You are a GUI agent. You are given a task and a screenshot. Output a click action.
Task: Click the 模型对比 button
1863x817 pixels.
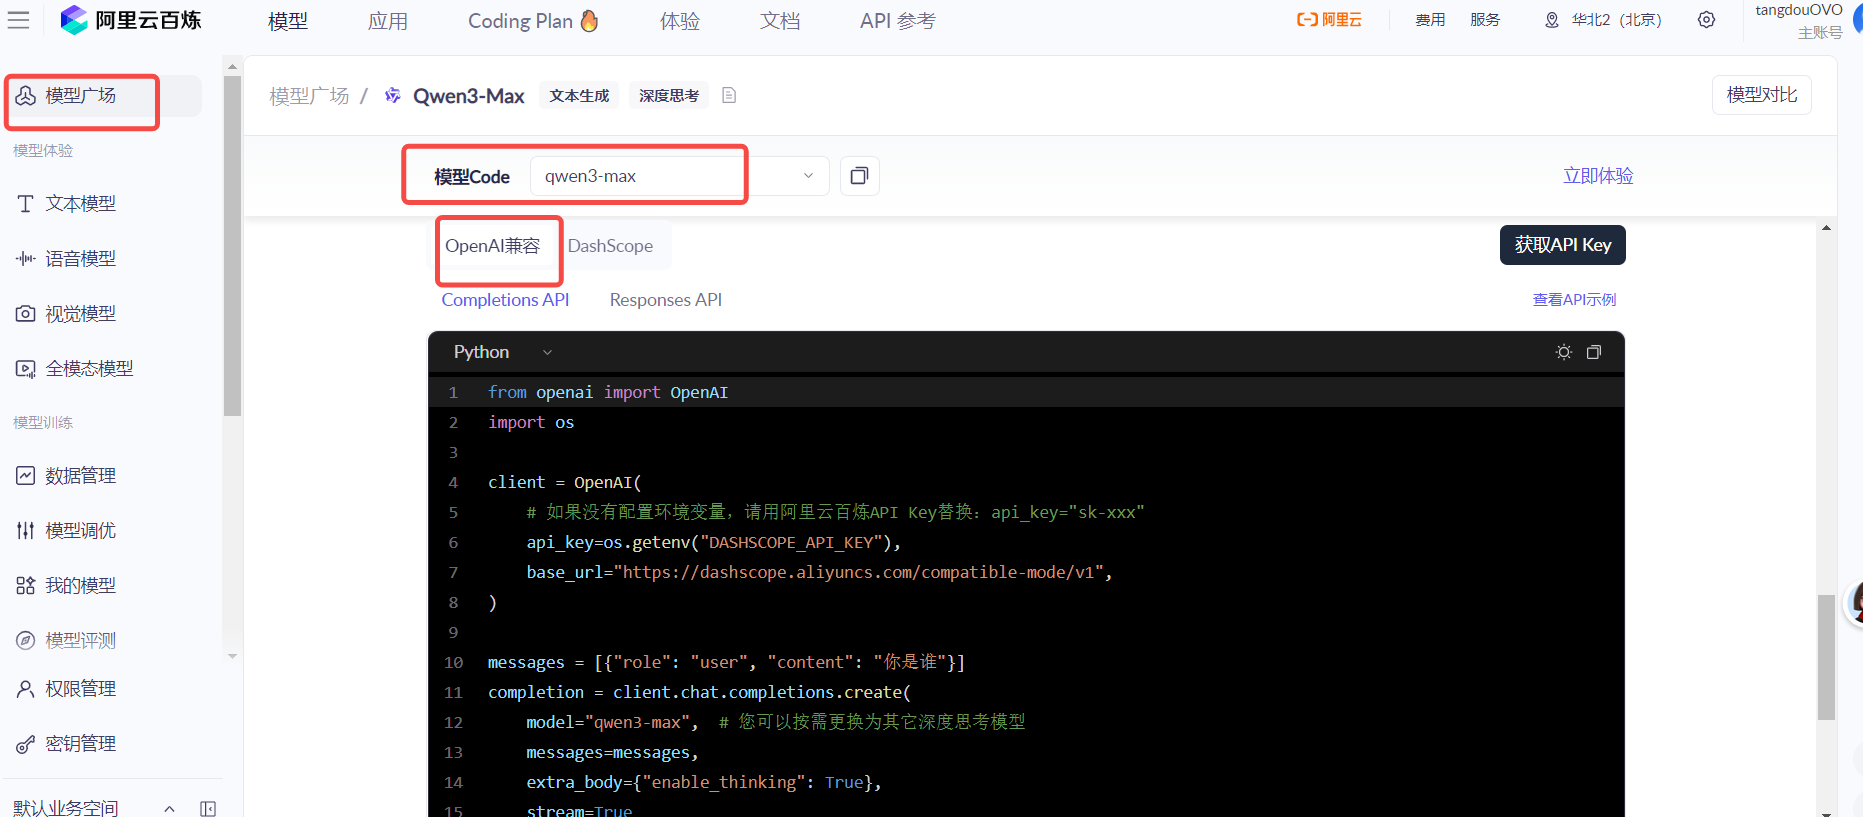[1761, 95]
